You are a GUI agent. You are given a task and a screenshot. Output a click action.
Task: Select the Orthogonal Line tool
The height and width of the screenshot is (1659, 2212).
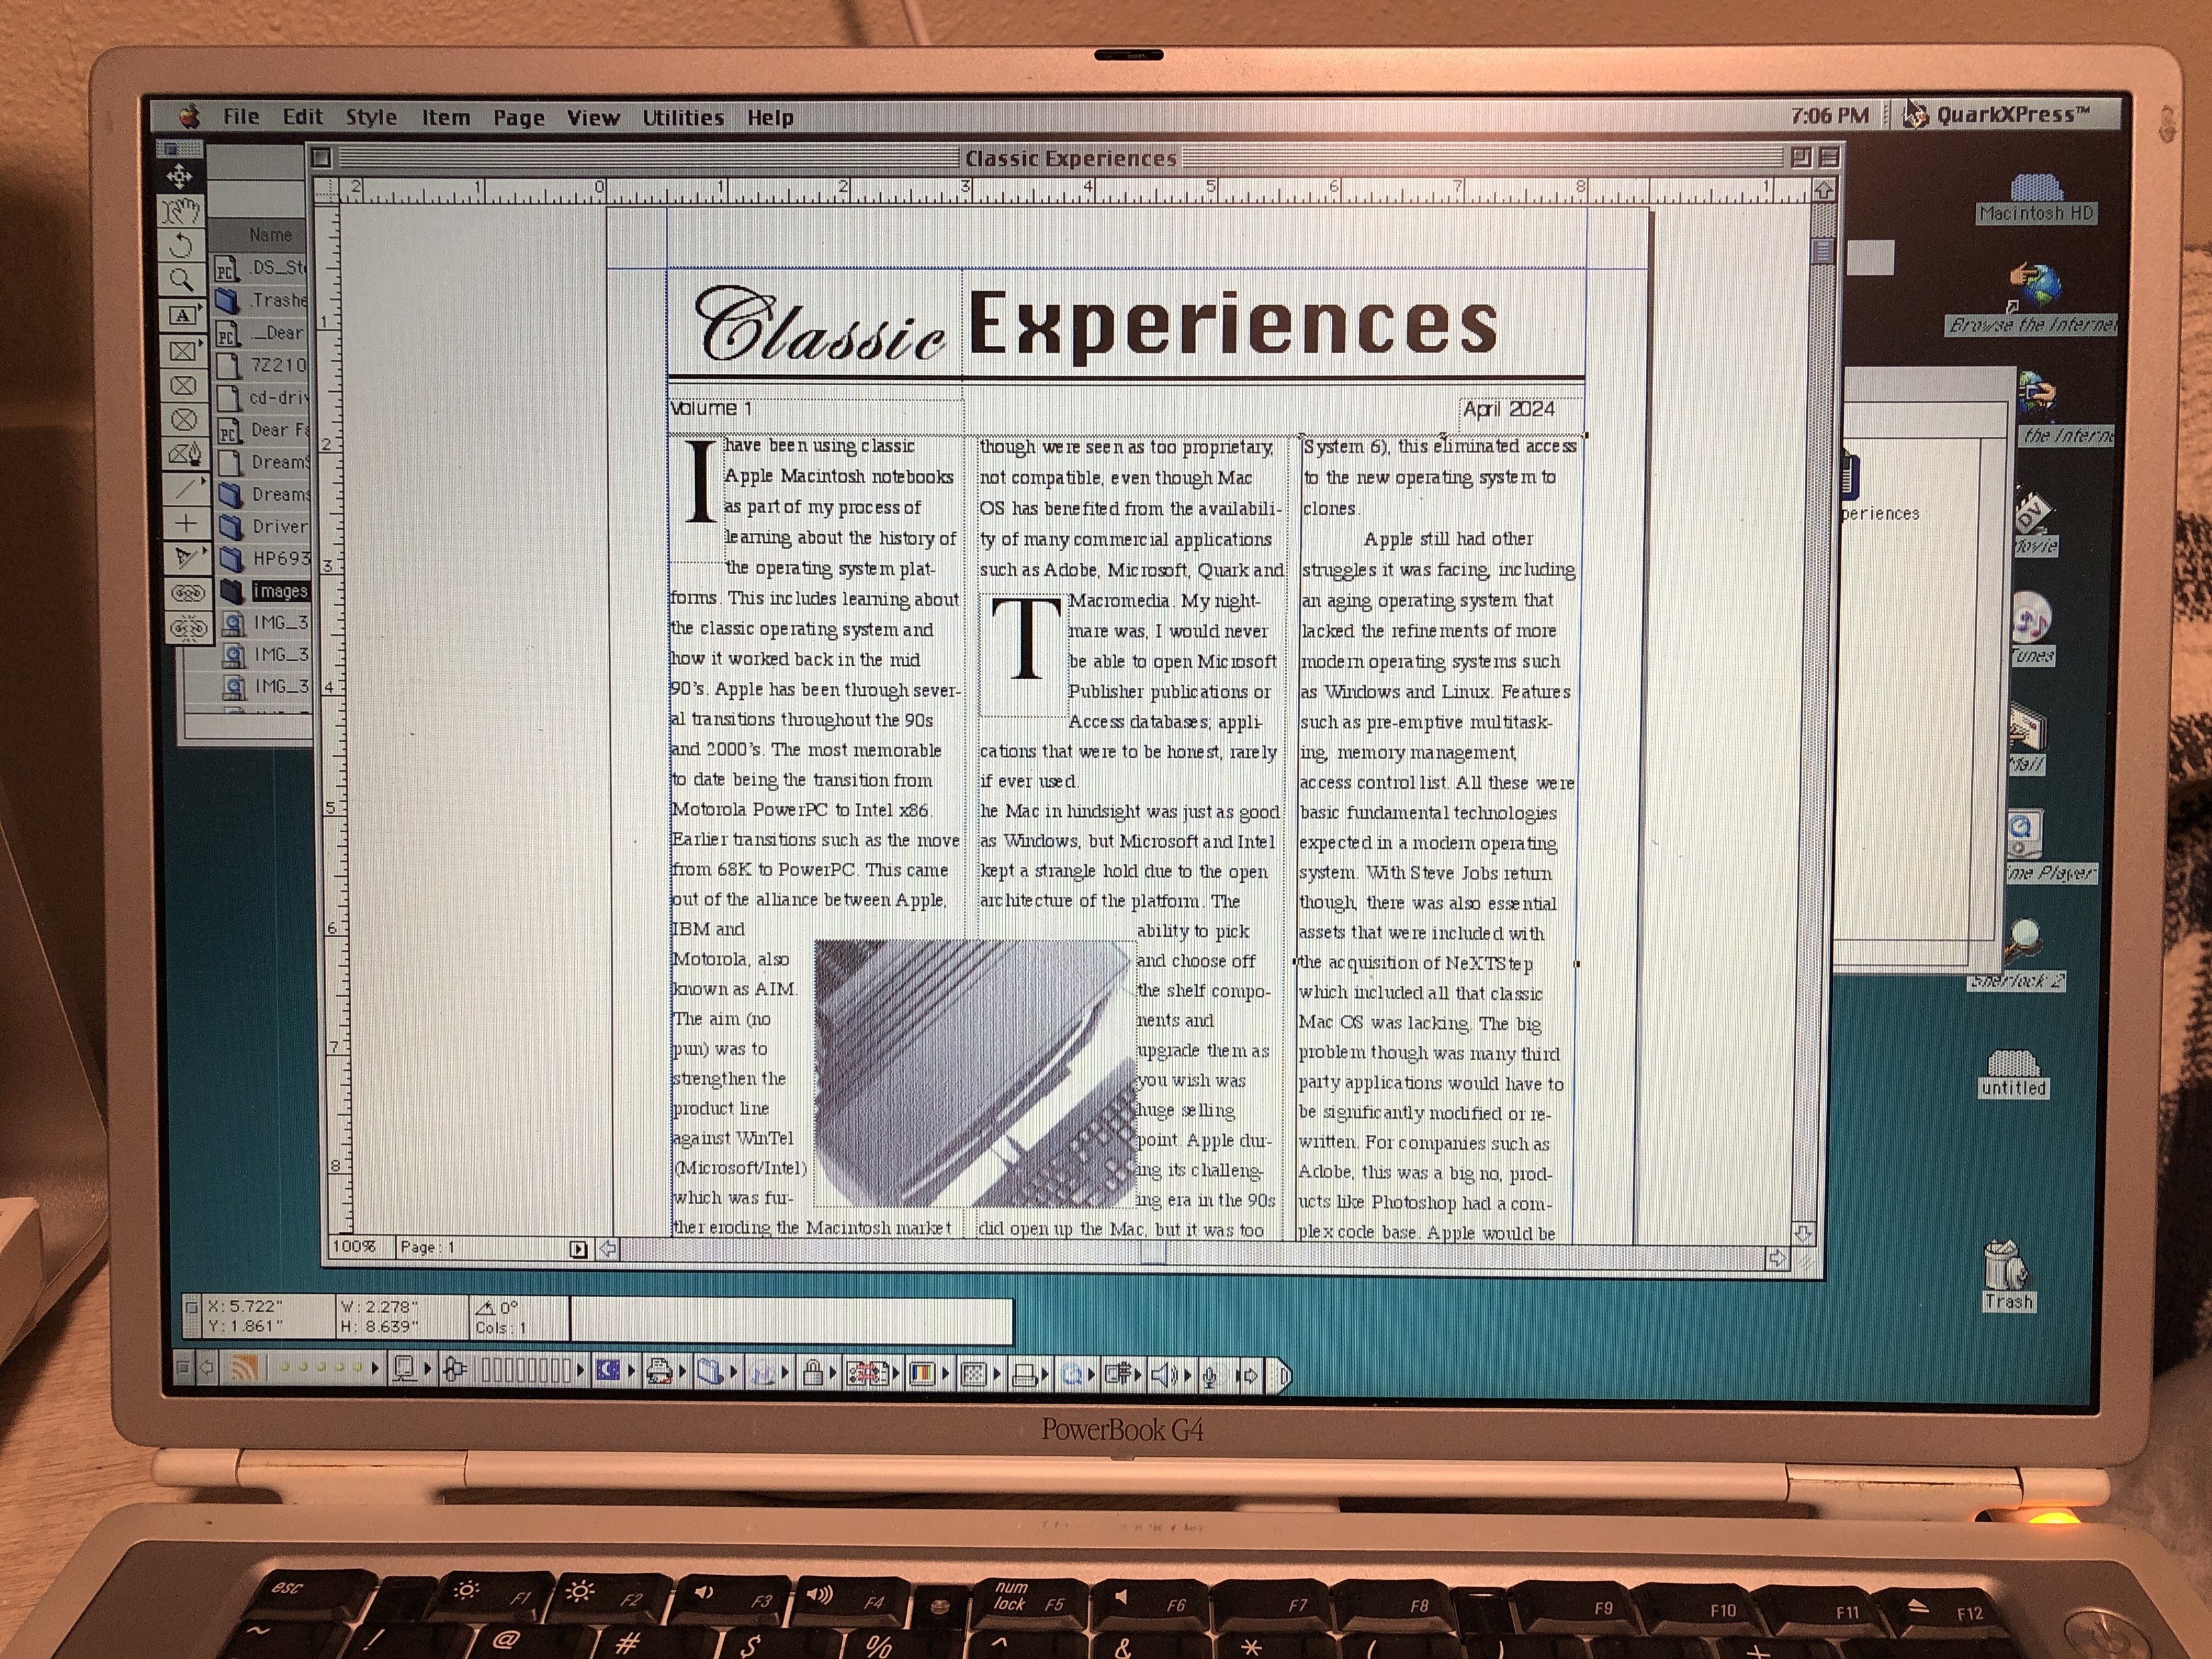pos(186,522)
